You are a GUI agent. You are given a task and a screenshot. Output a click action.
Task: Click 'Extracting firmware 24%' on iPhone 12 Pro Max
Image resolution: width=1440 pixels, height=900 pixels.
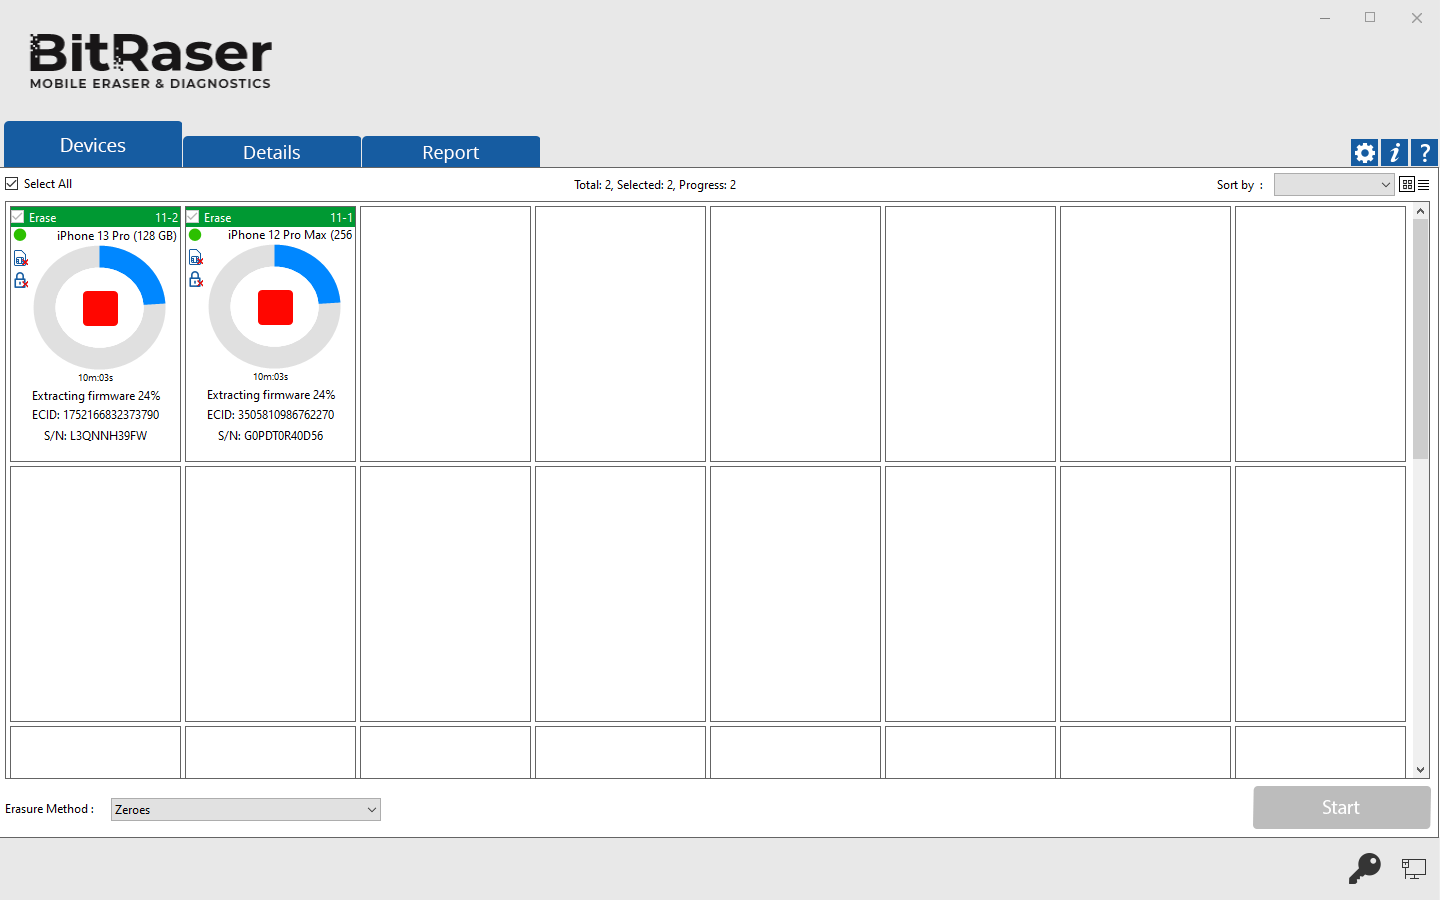click(x=271, y=395)
